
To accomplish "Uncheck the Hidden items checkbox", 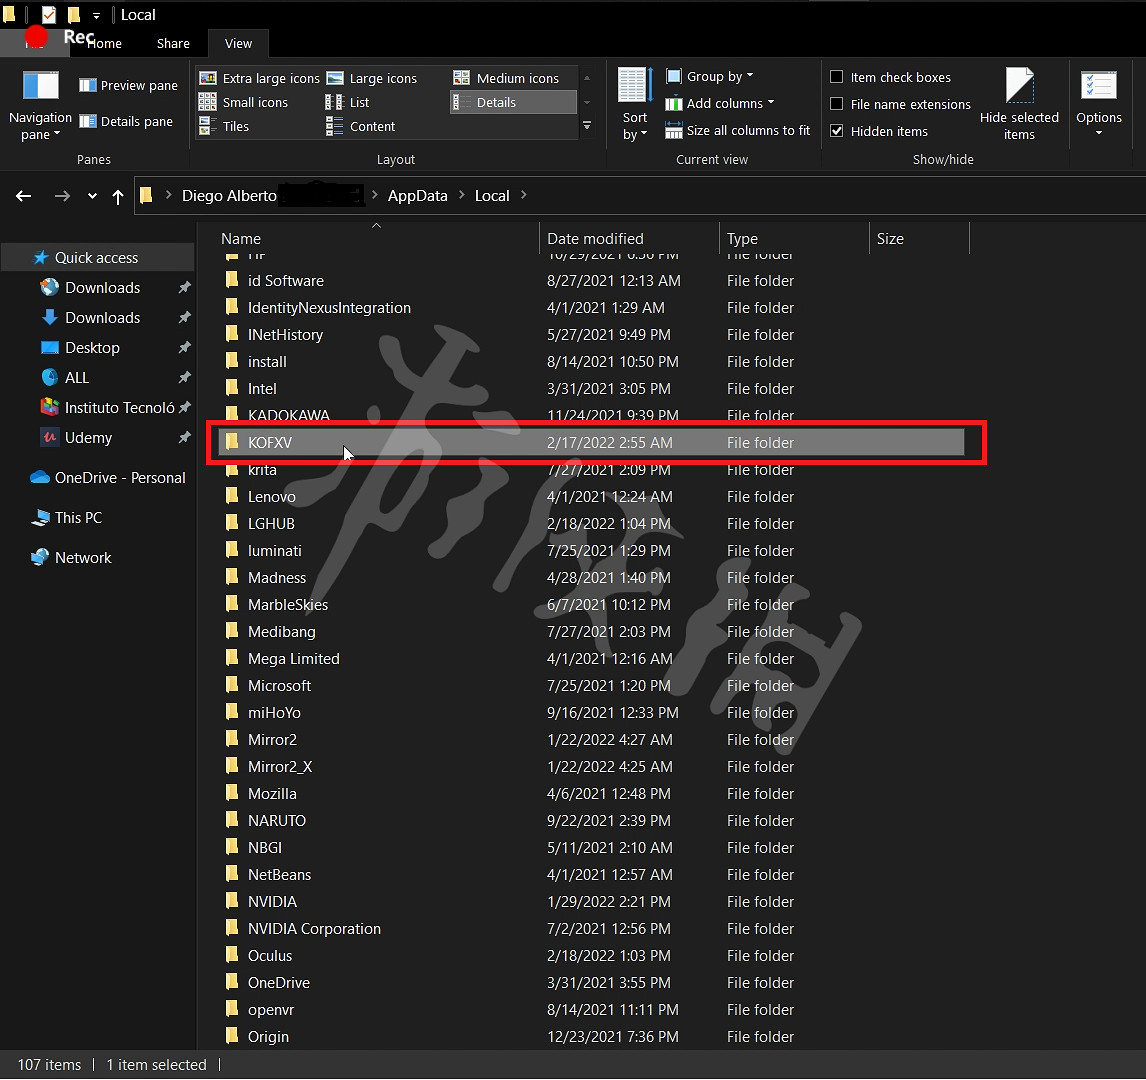I will 837,131.
